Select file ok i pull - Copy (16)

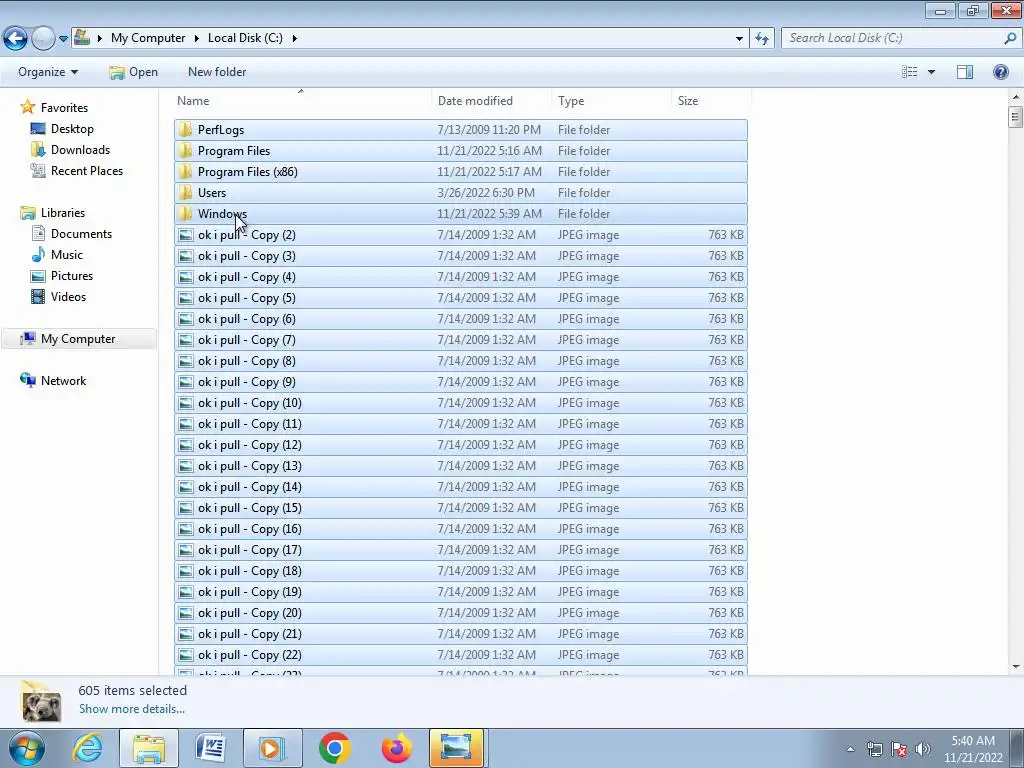[x=461, y=529]
